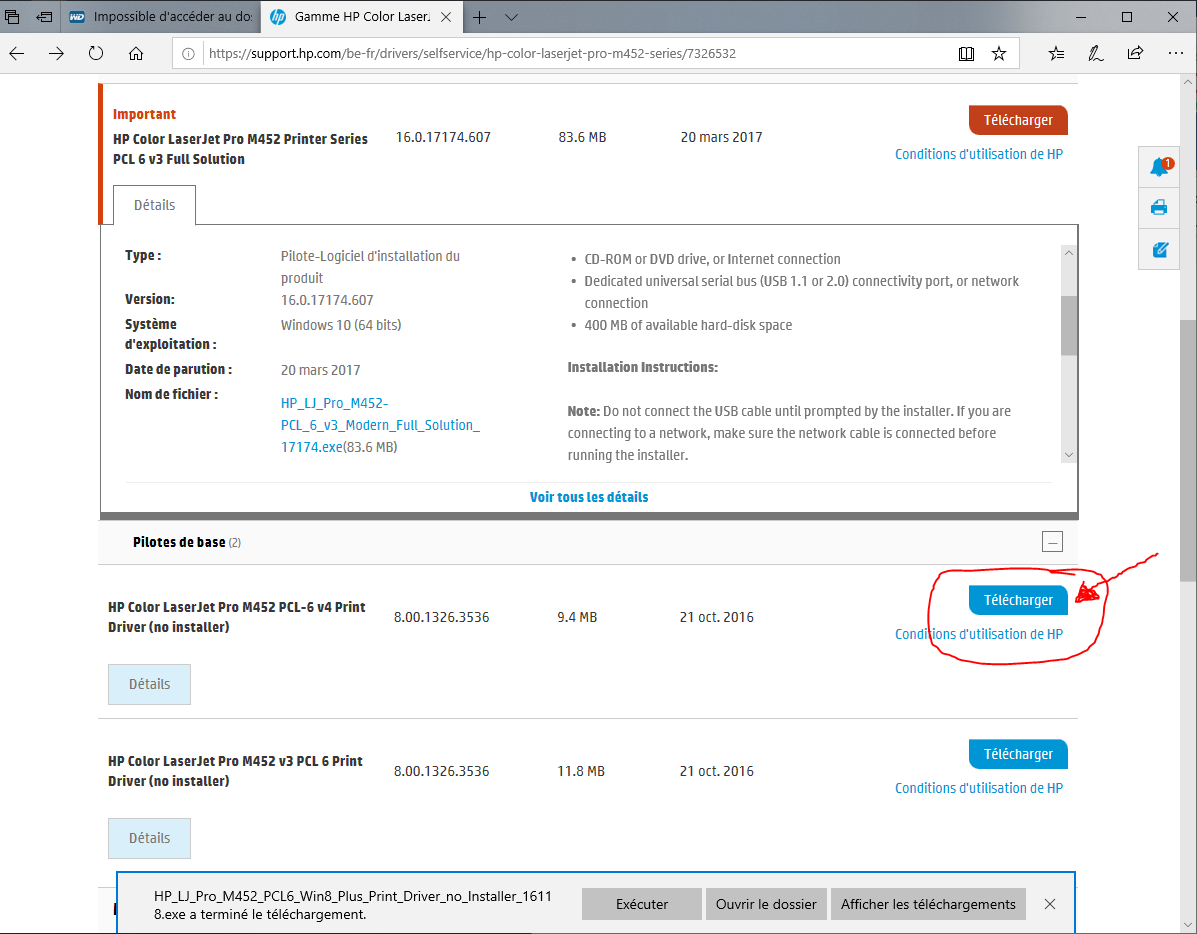Click the site information icon in address bar
This screenshot has width=1197, height=934.
click(x=188, y=53)
